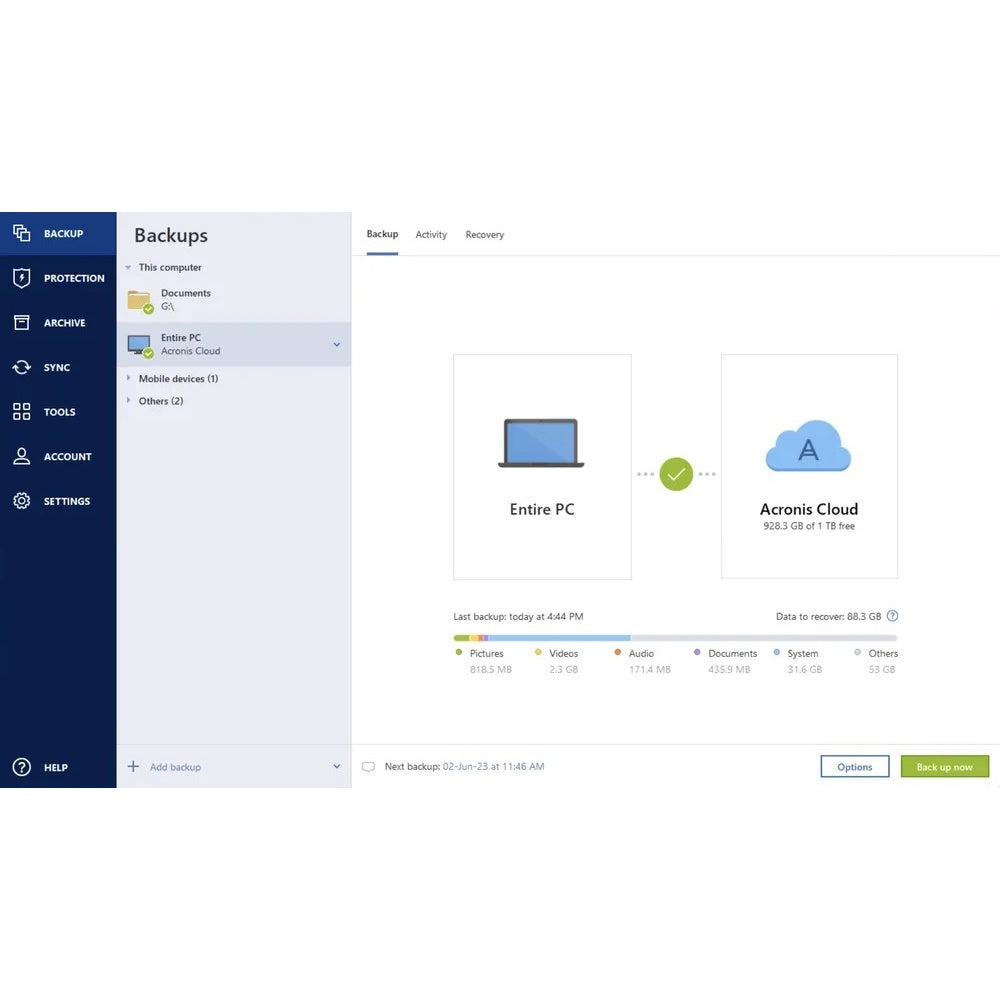
Task: Open the TOOLS menu label
Action: tap(59, 412)
